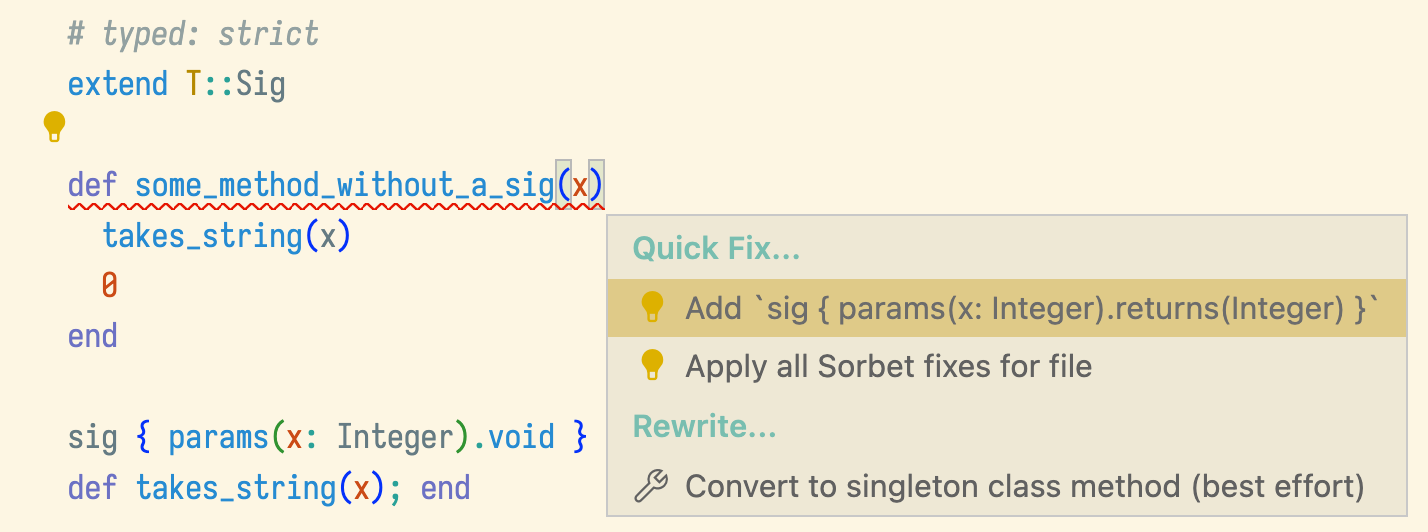Click def takes_string method name at bottom

pos(236,488)
